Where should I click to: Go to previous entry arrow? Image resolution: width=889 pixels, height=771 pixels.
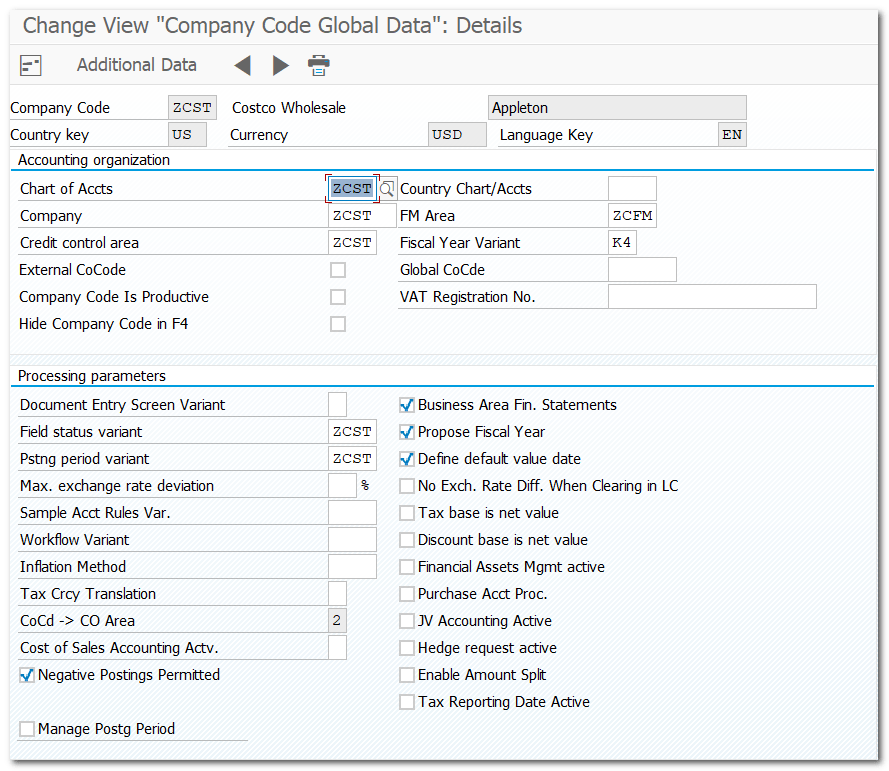(x=242, y=66)
